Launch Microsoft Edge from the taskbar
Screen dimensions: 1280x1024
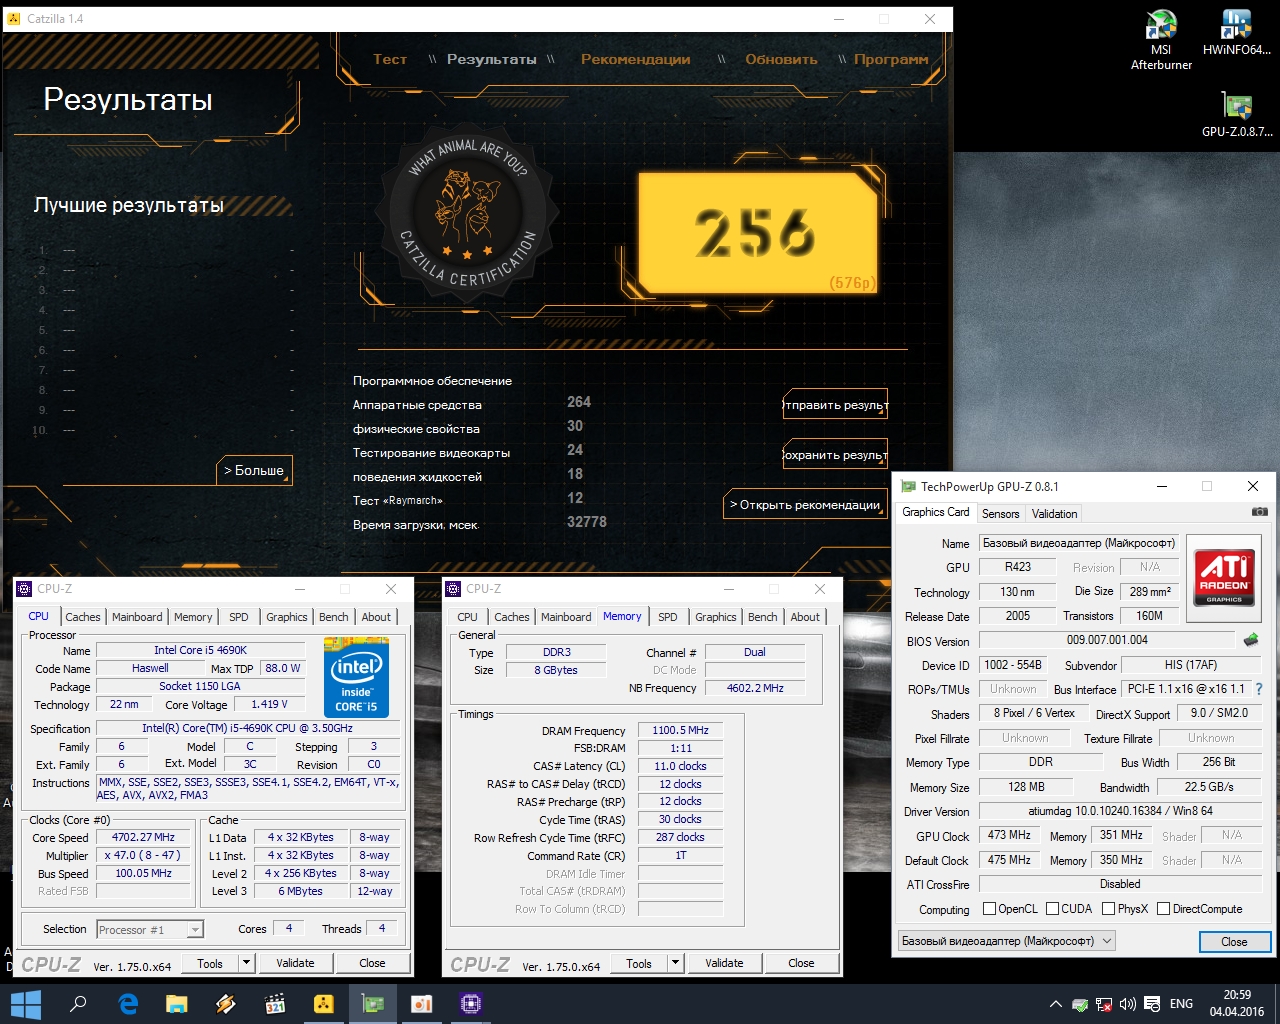128,1004
